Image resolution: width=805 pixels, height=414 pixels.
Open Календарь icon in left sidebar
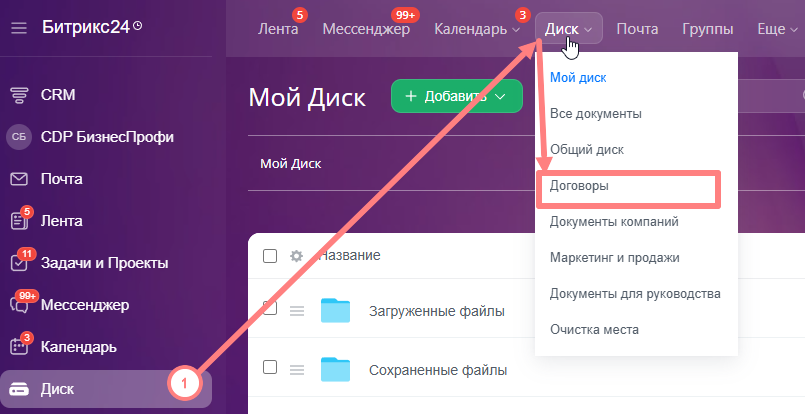click(19, 347)
